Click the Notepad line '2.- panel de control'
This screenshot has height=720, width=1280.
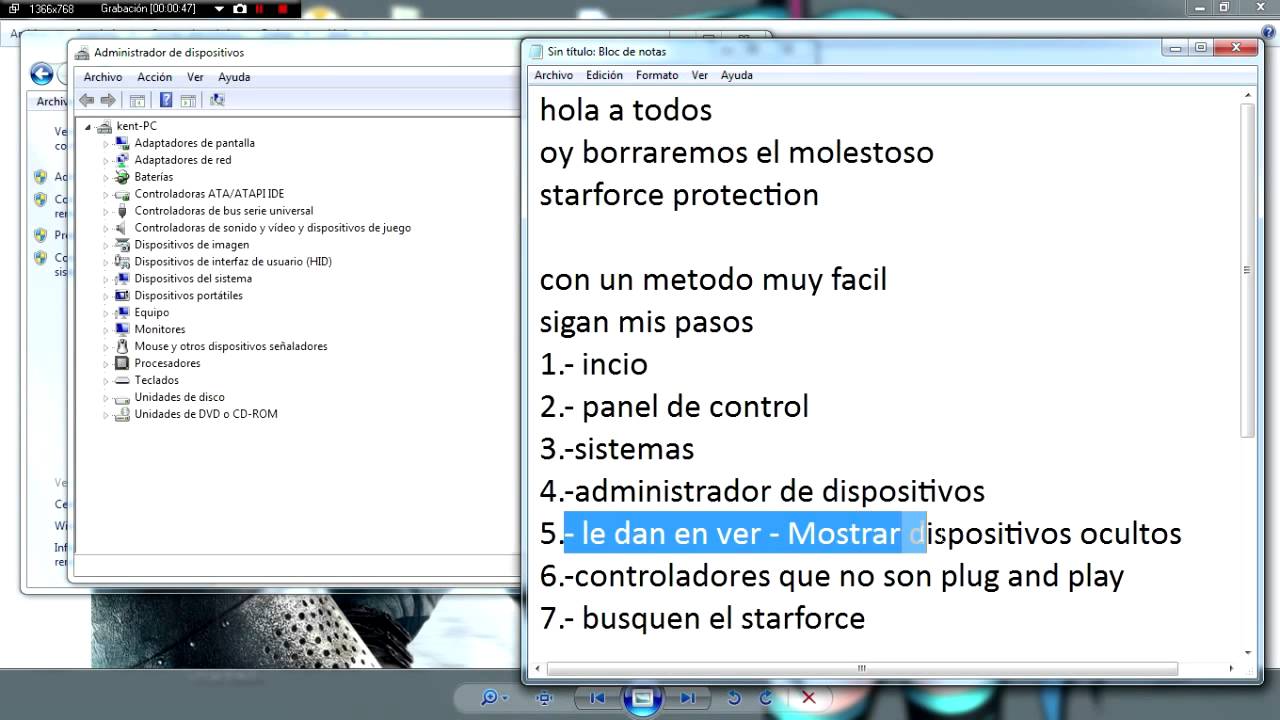674,407
